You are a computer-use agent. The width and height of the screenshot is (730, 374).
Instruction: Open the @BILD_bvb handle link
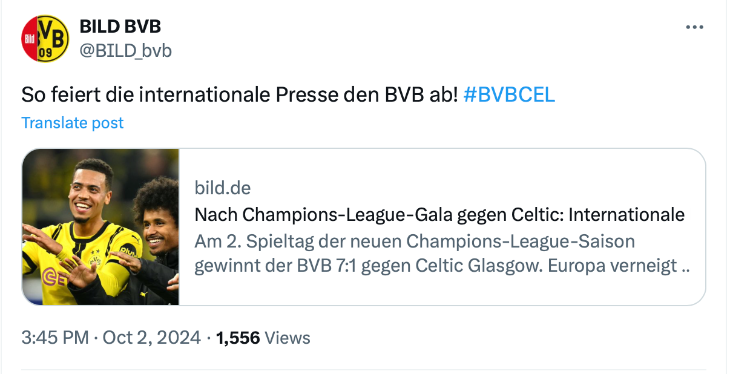point(126,50)
